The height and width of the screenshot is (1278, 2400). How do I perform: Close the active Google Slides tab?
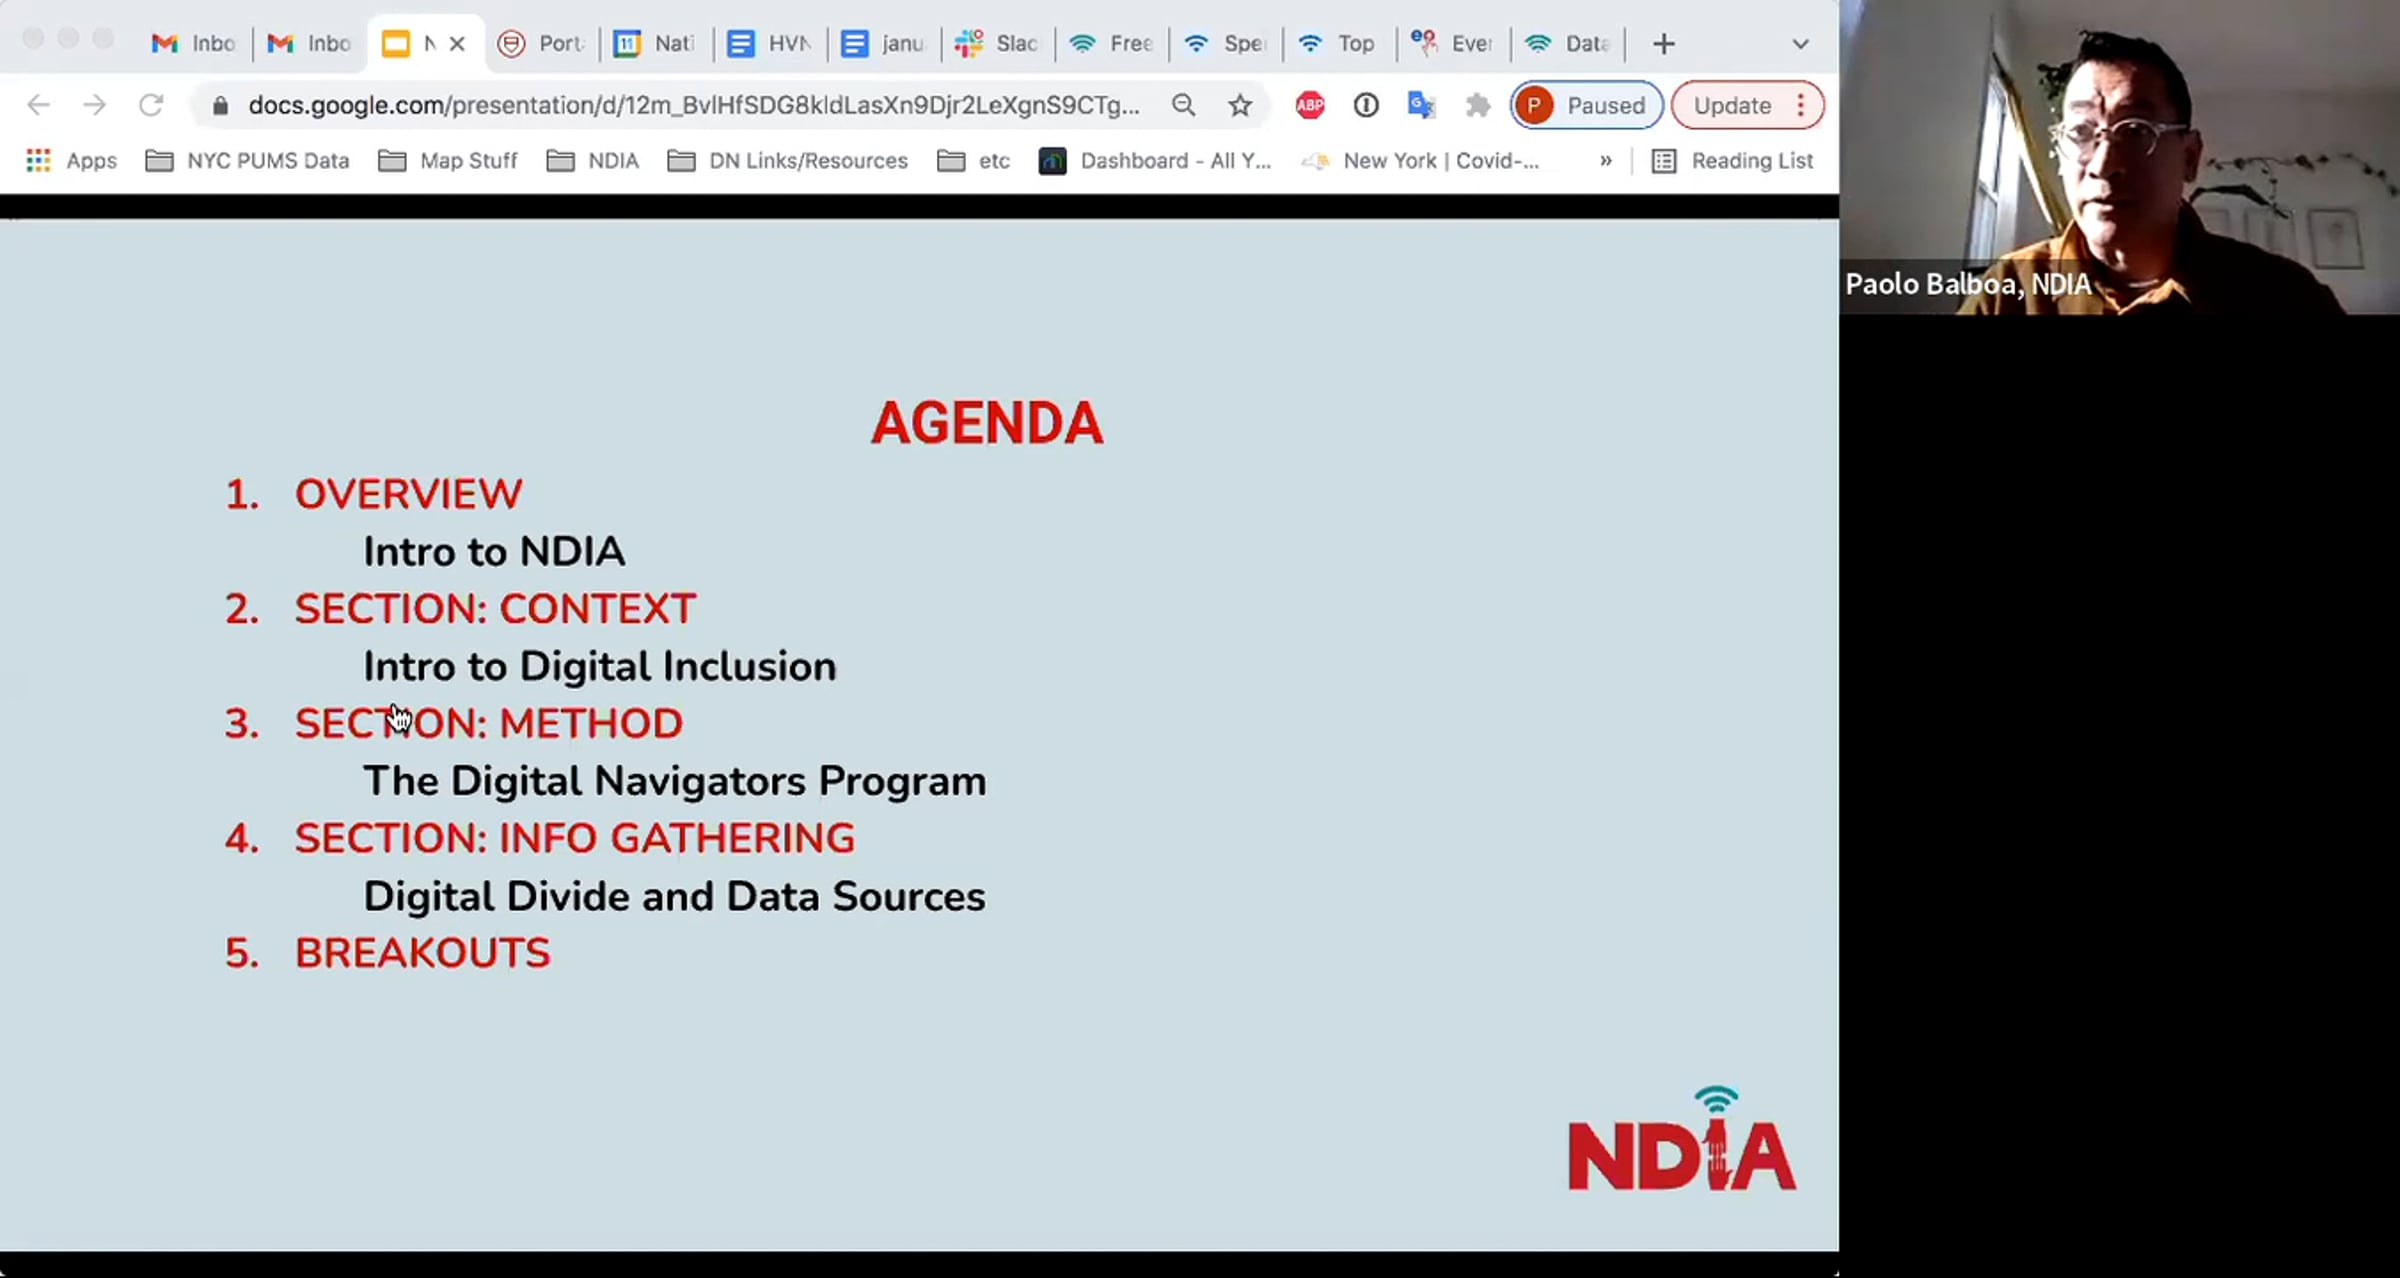pyautogui.click(x=457, y=44)
